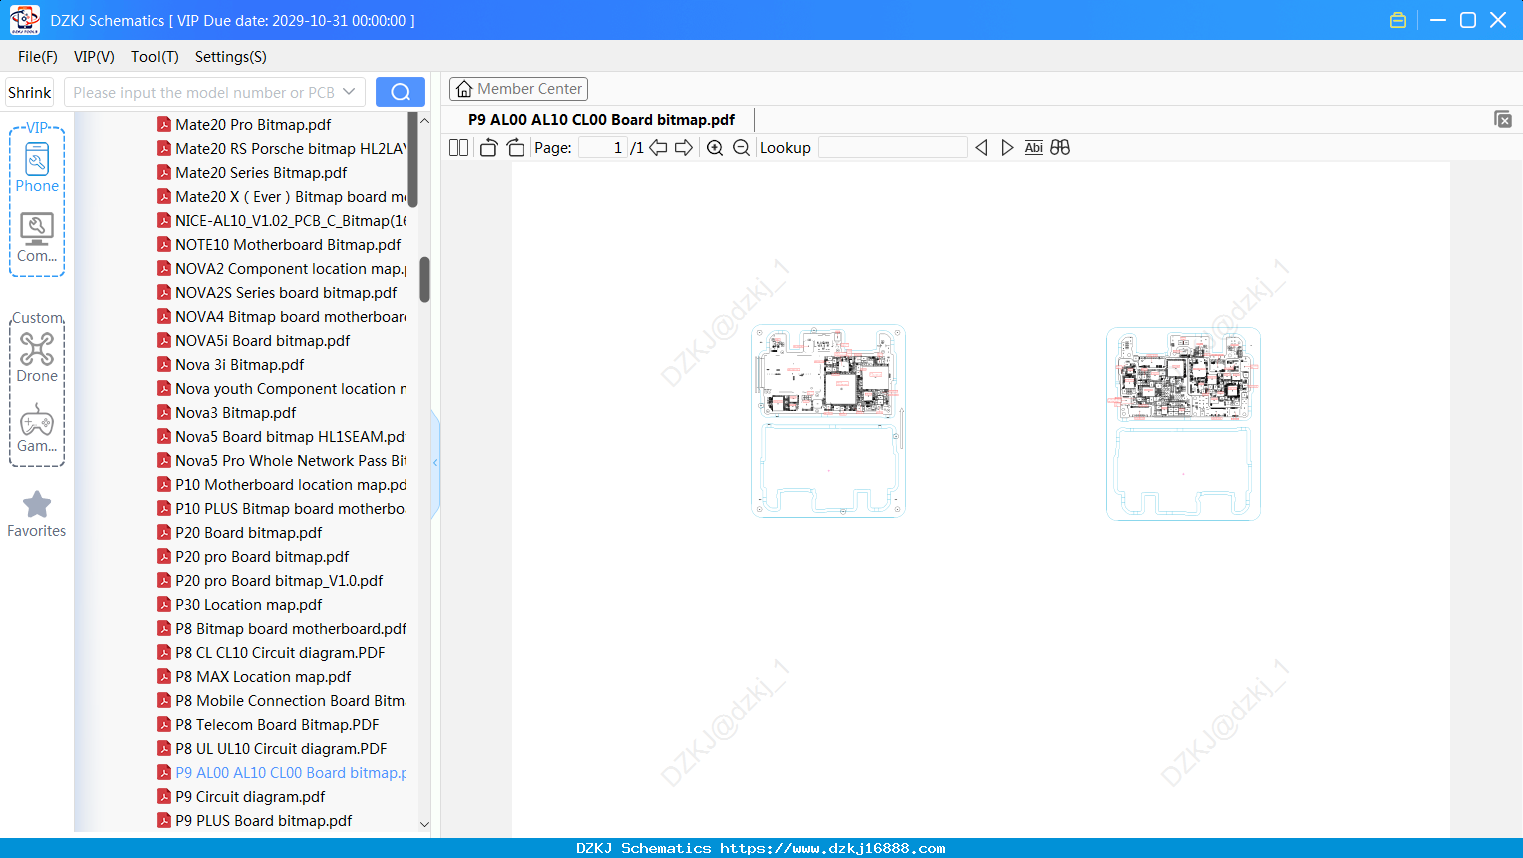Image resolution: width=1523 pixels, height=858 pixels.
Task: Open the File(F) menu
Action: click(38, 57)
